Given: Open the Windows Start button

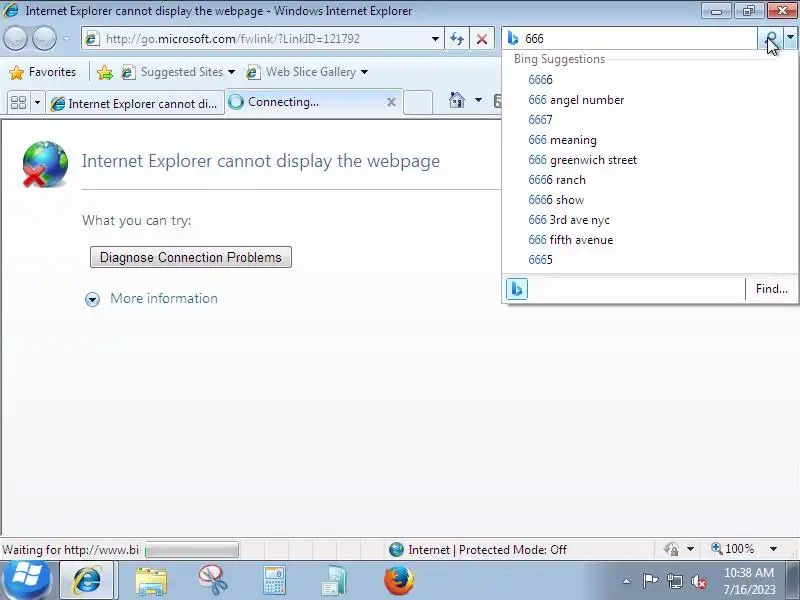Looking at the screenshot, I should coord(27,579).
